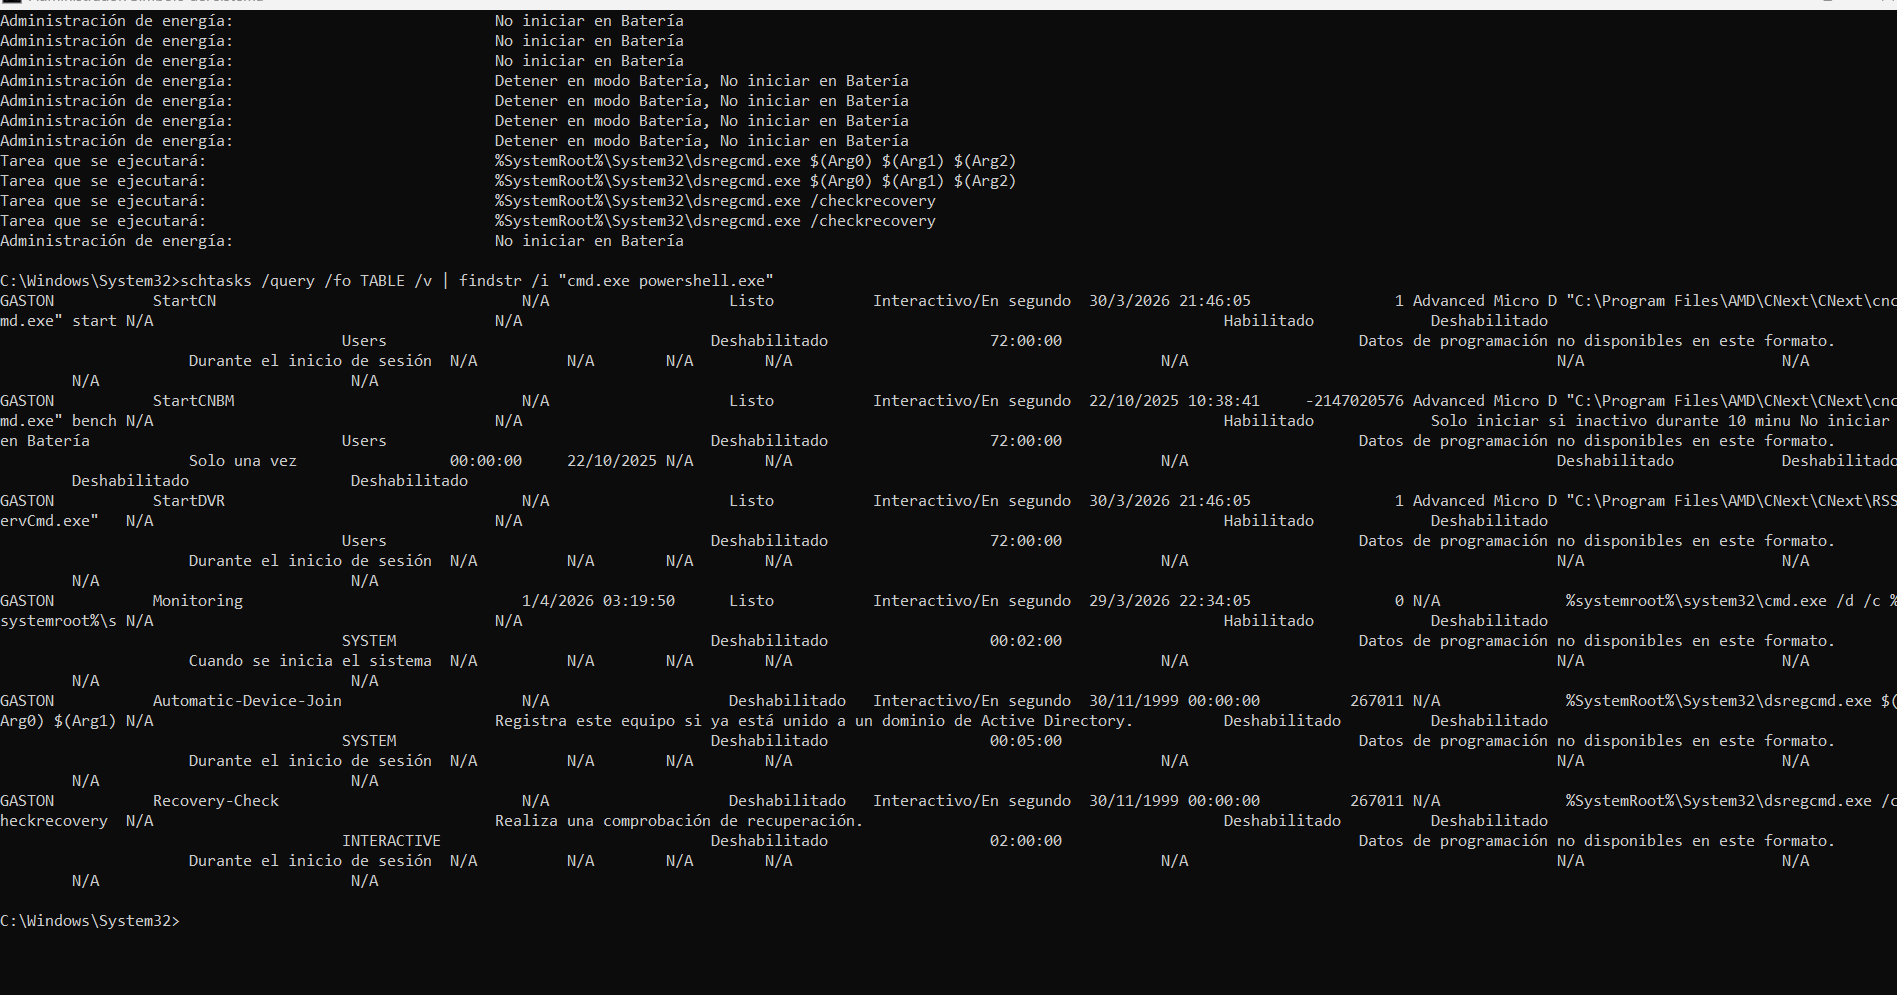Click the 267011 result in Recovery-Check row
Image resolution: width=1897 pixels, height=995 pixels.
[x=1377, y=801]
